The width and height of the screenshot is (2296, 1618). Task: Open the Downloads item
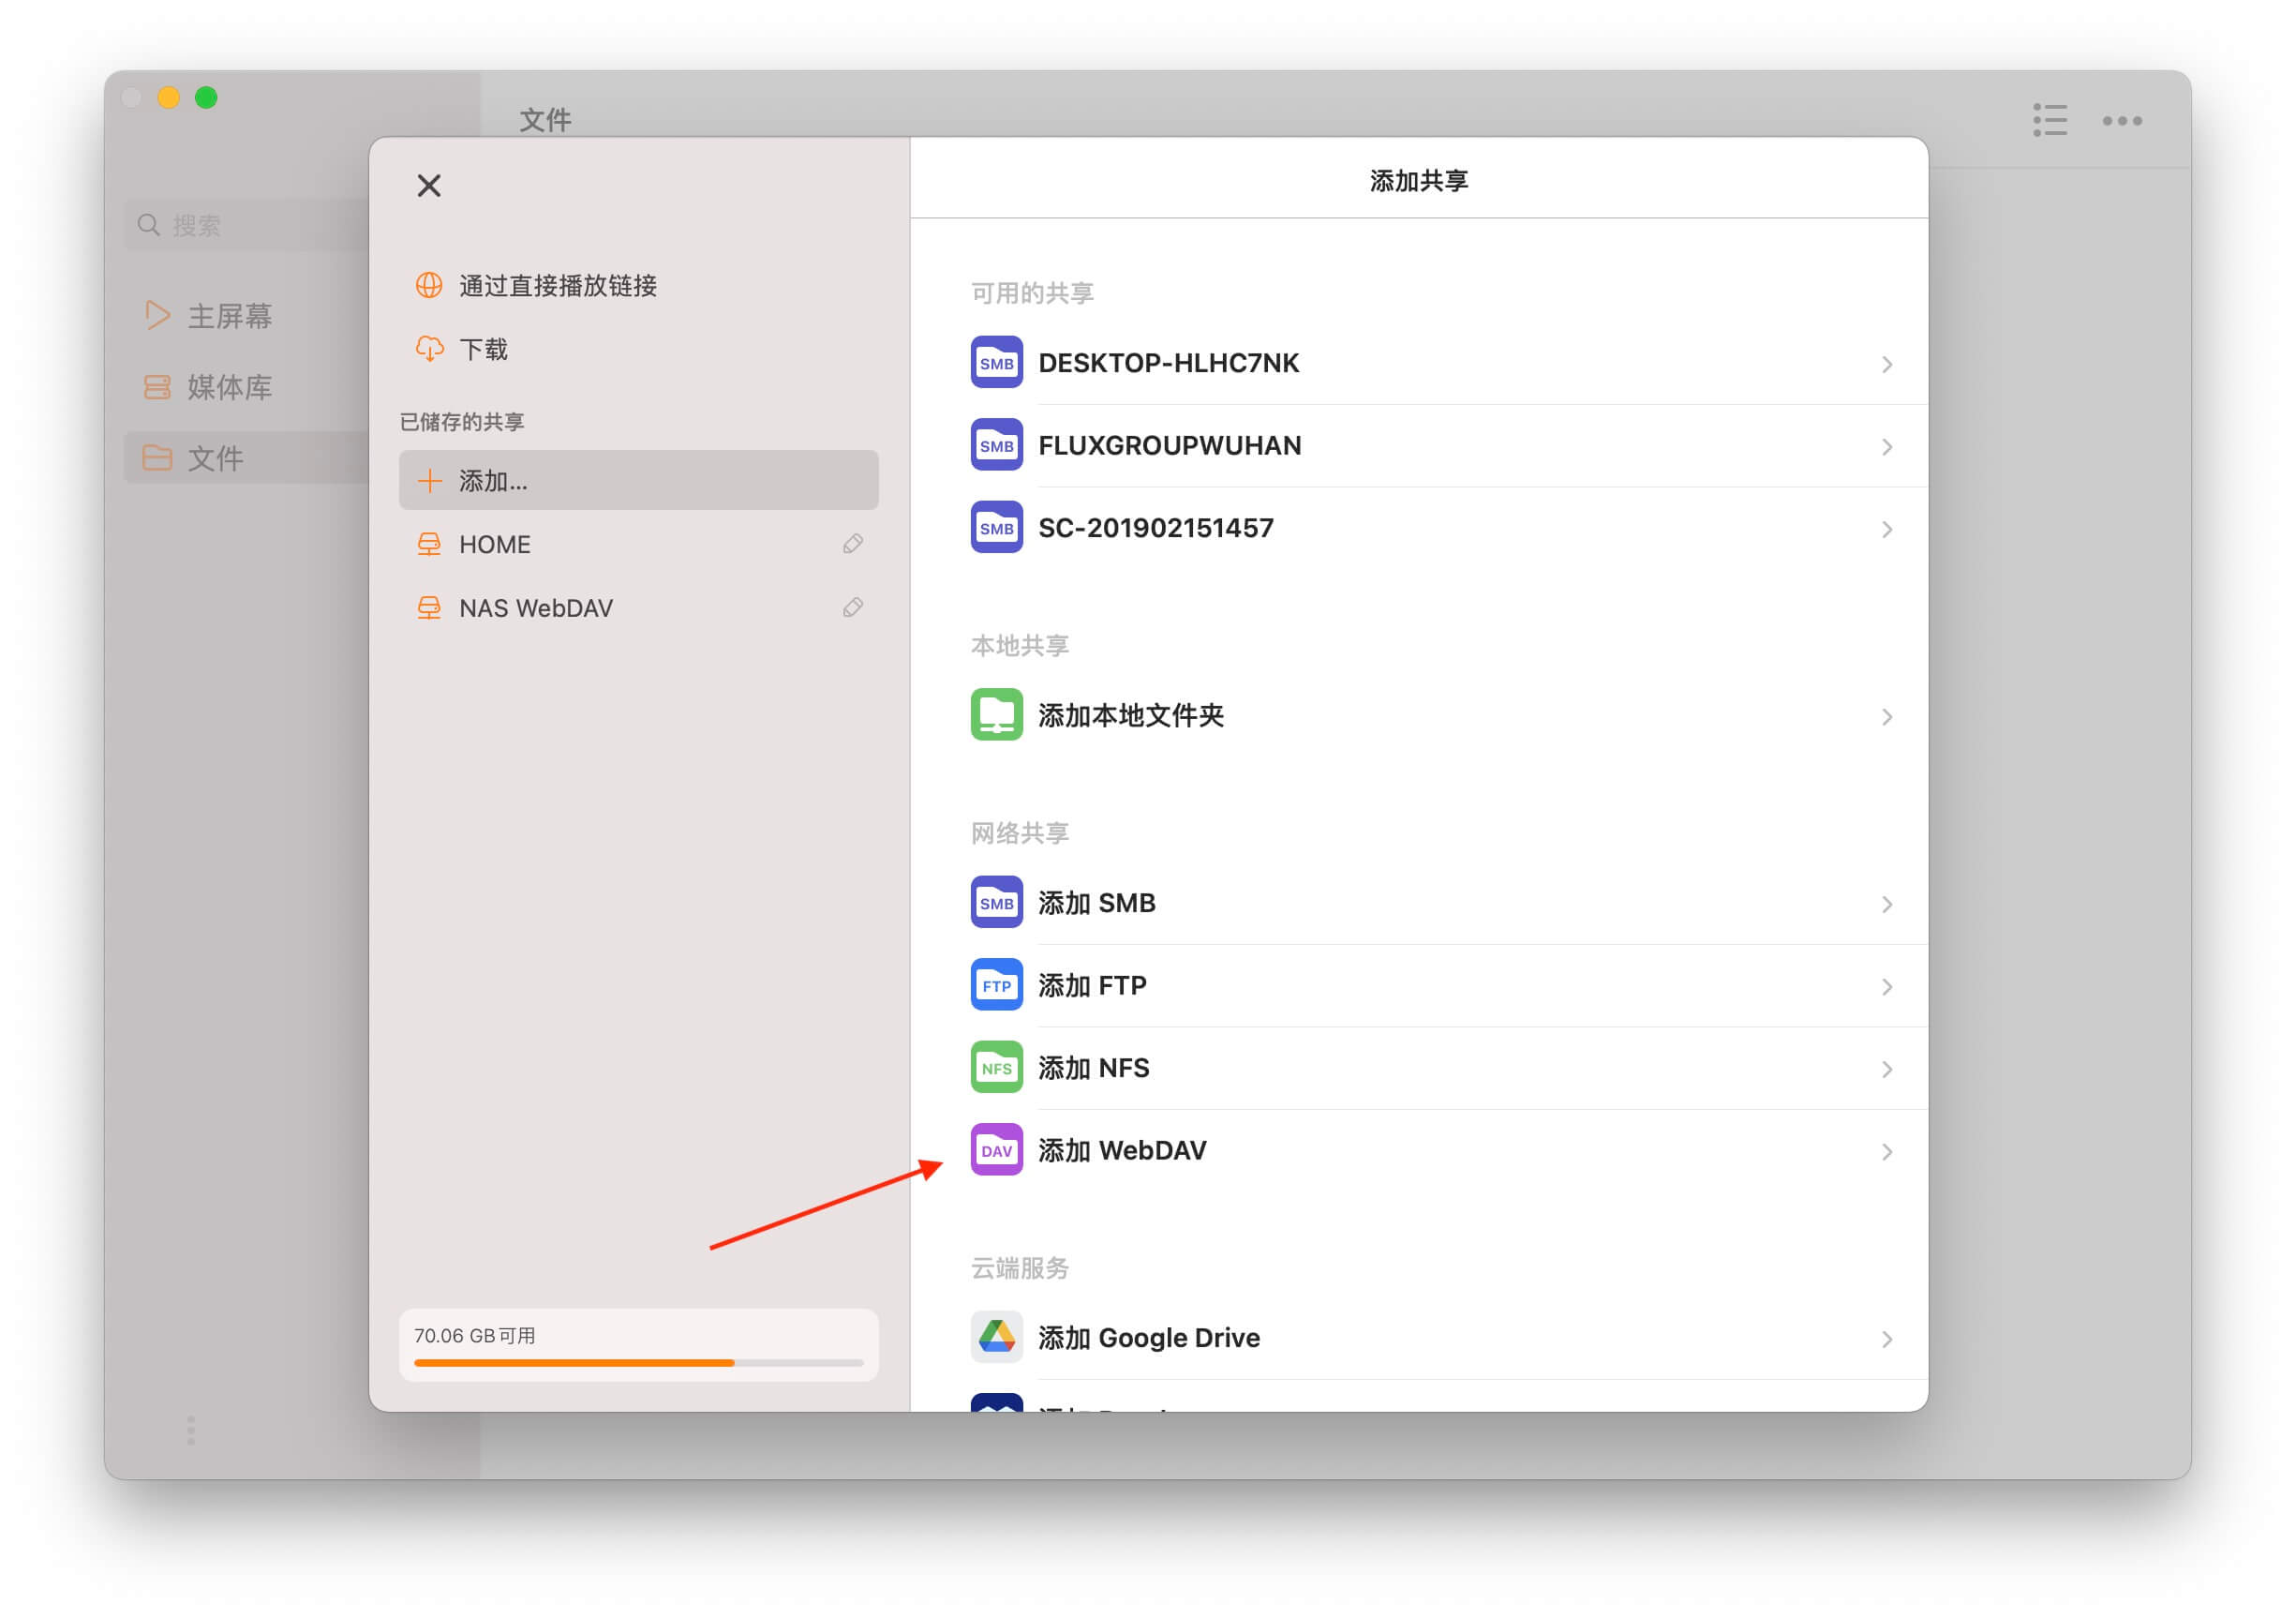[483, 349]
